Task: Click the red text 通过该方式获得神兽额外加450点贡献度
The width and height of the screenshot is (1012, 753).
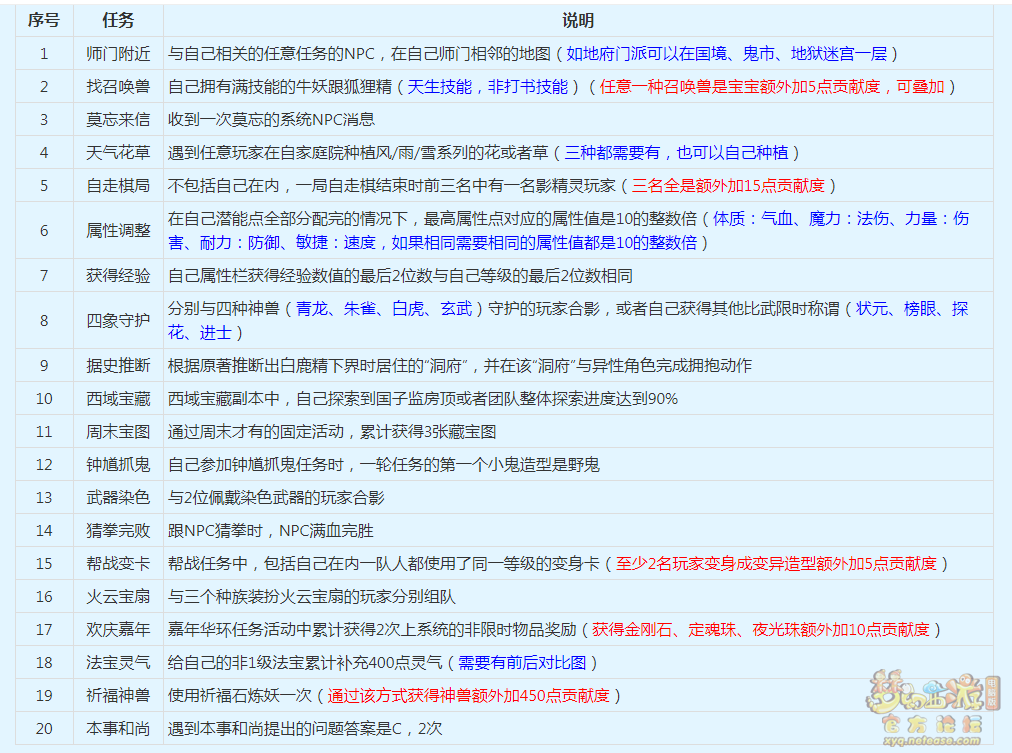Action: click(469, 696)
